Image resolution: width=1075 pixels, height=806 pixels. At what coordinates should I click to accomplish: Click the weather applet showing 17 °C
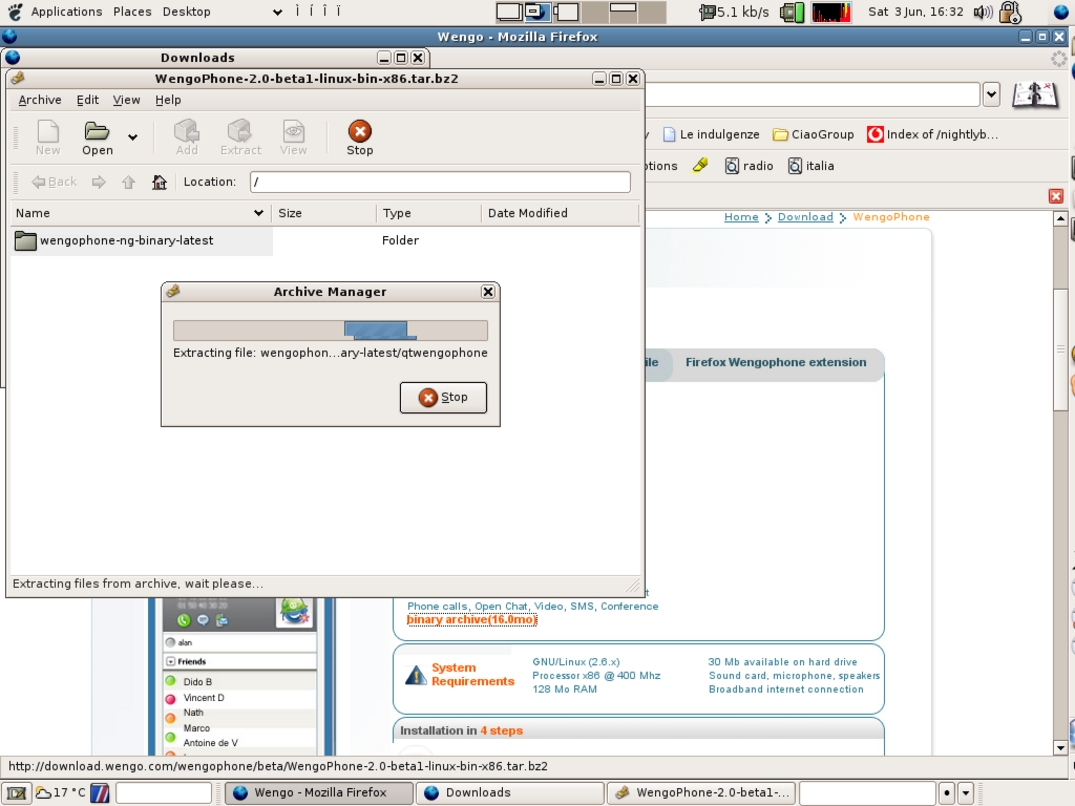tap(60, 793)
